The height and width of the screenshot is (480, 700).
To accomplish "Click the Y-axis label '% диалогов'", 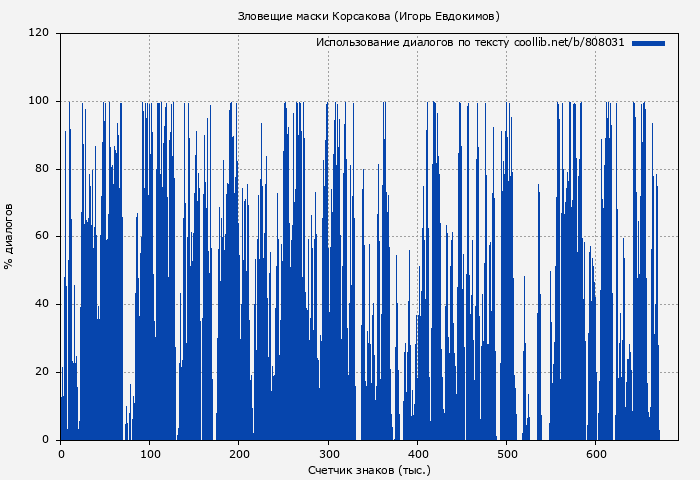I will click(9, 236).
